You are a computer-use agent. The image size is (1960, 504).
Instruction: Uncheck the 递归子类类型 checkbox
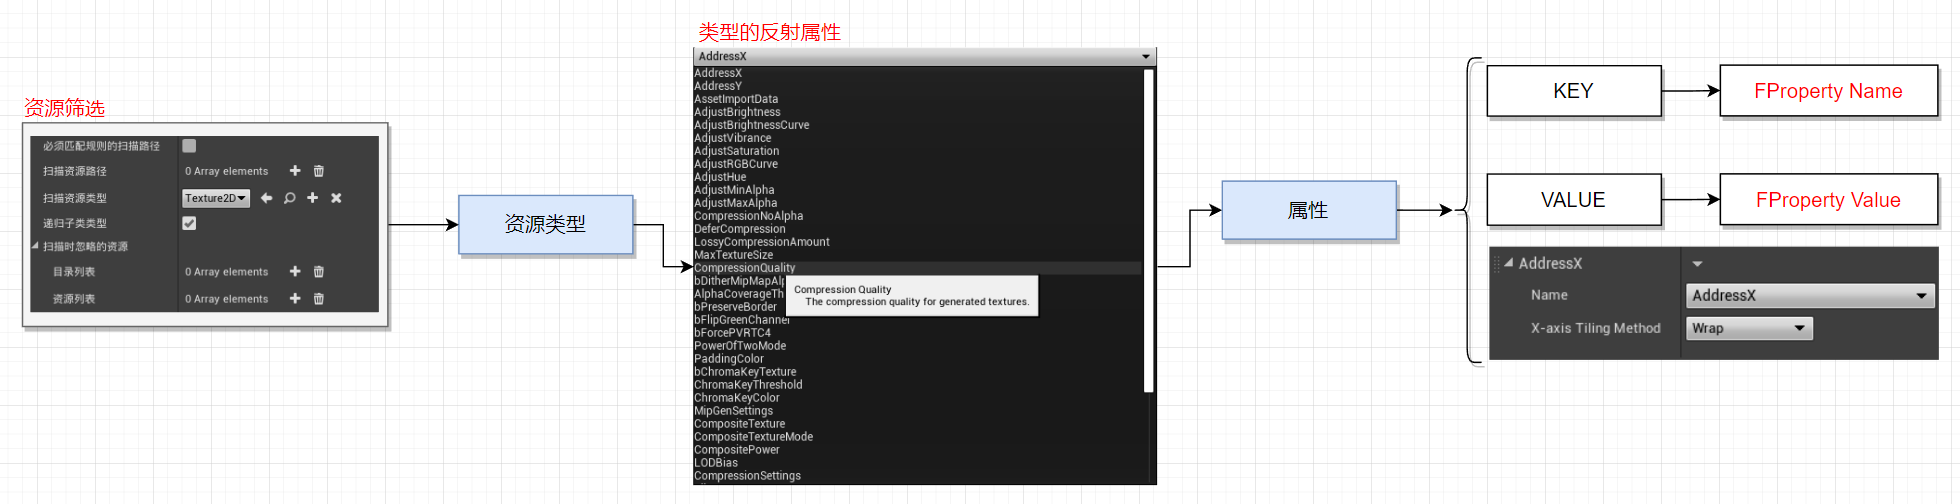tap(189, 223)
